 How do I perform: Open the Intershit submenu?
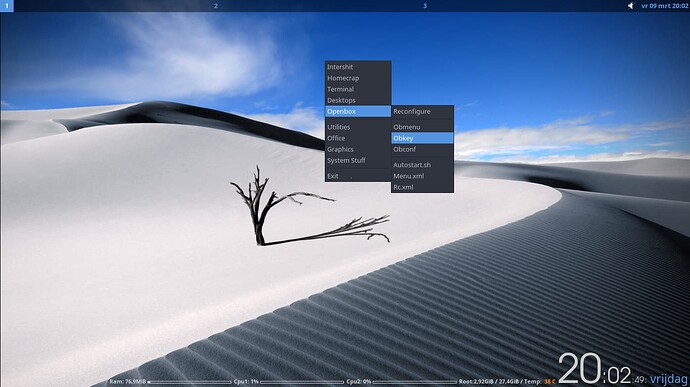358,67
